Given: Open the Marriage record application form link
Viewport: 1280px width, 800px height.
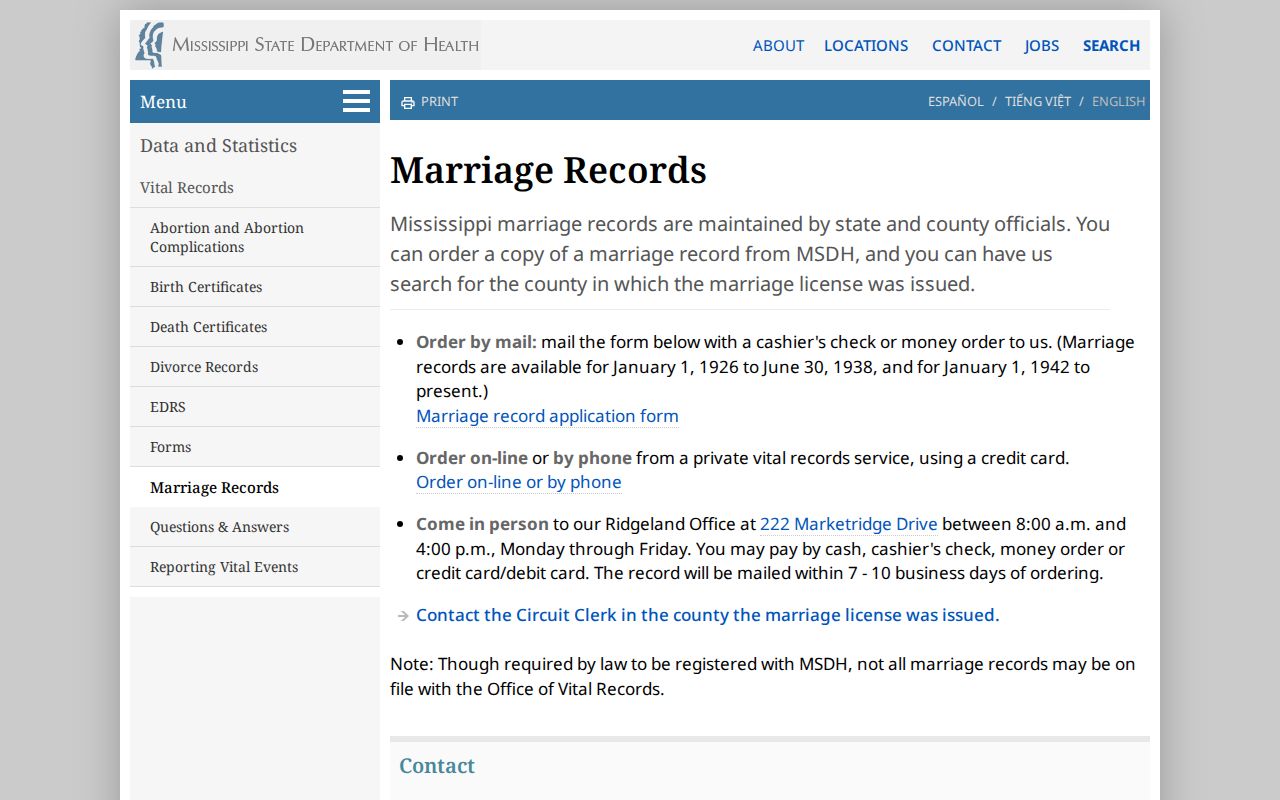Looking at the screenshot, I should pyautogui.click(x=547, y=416).
